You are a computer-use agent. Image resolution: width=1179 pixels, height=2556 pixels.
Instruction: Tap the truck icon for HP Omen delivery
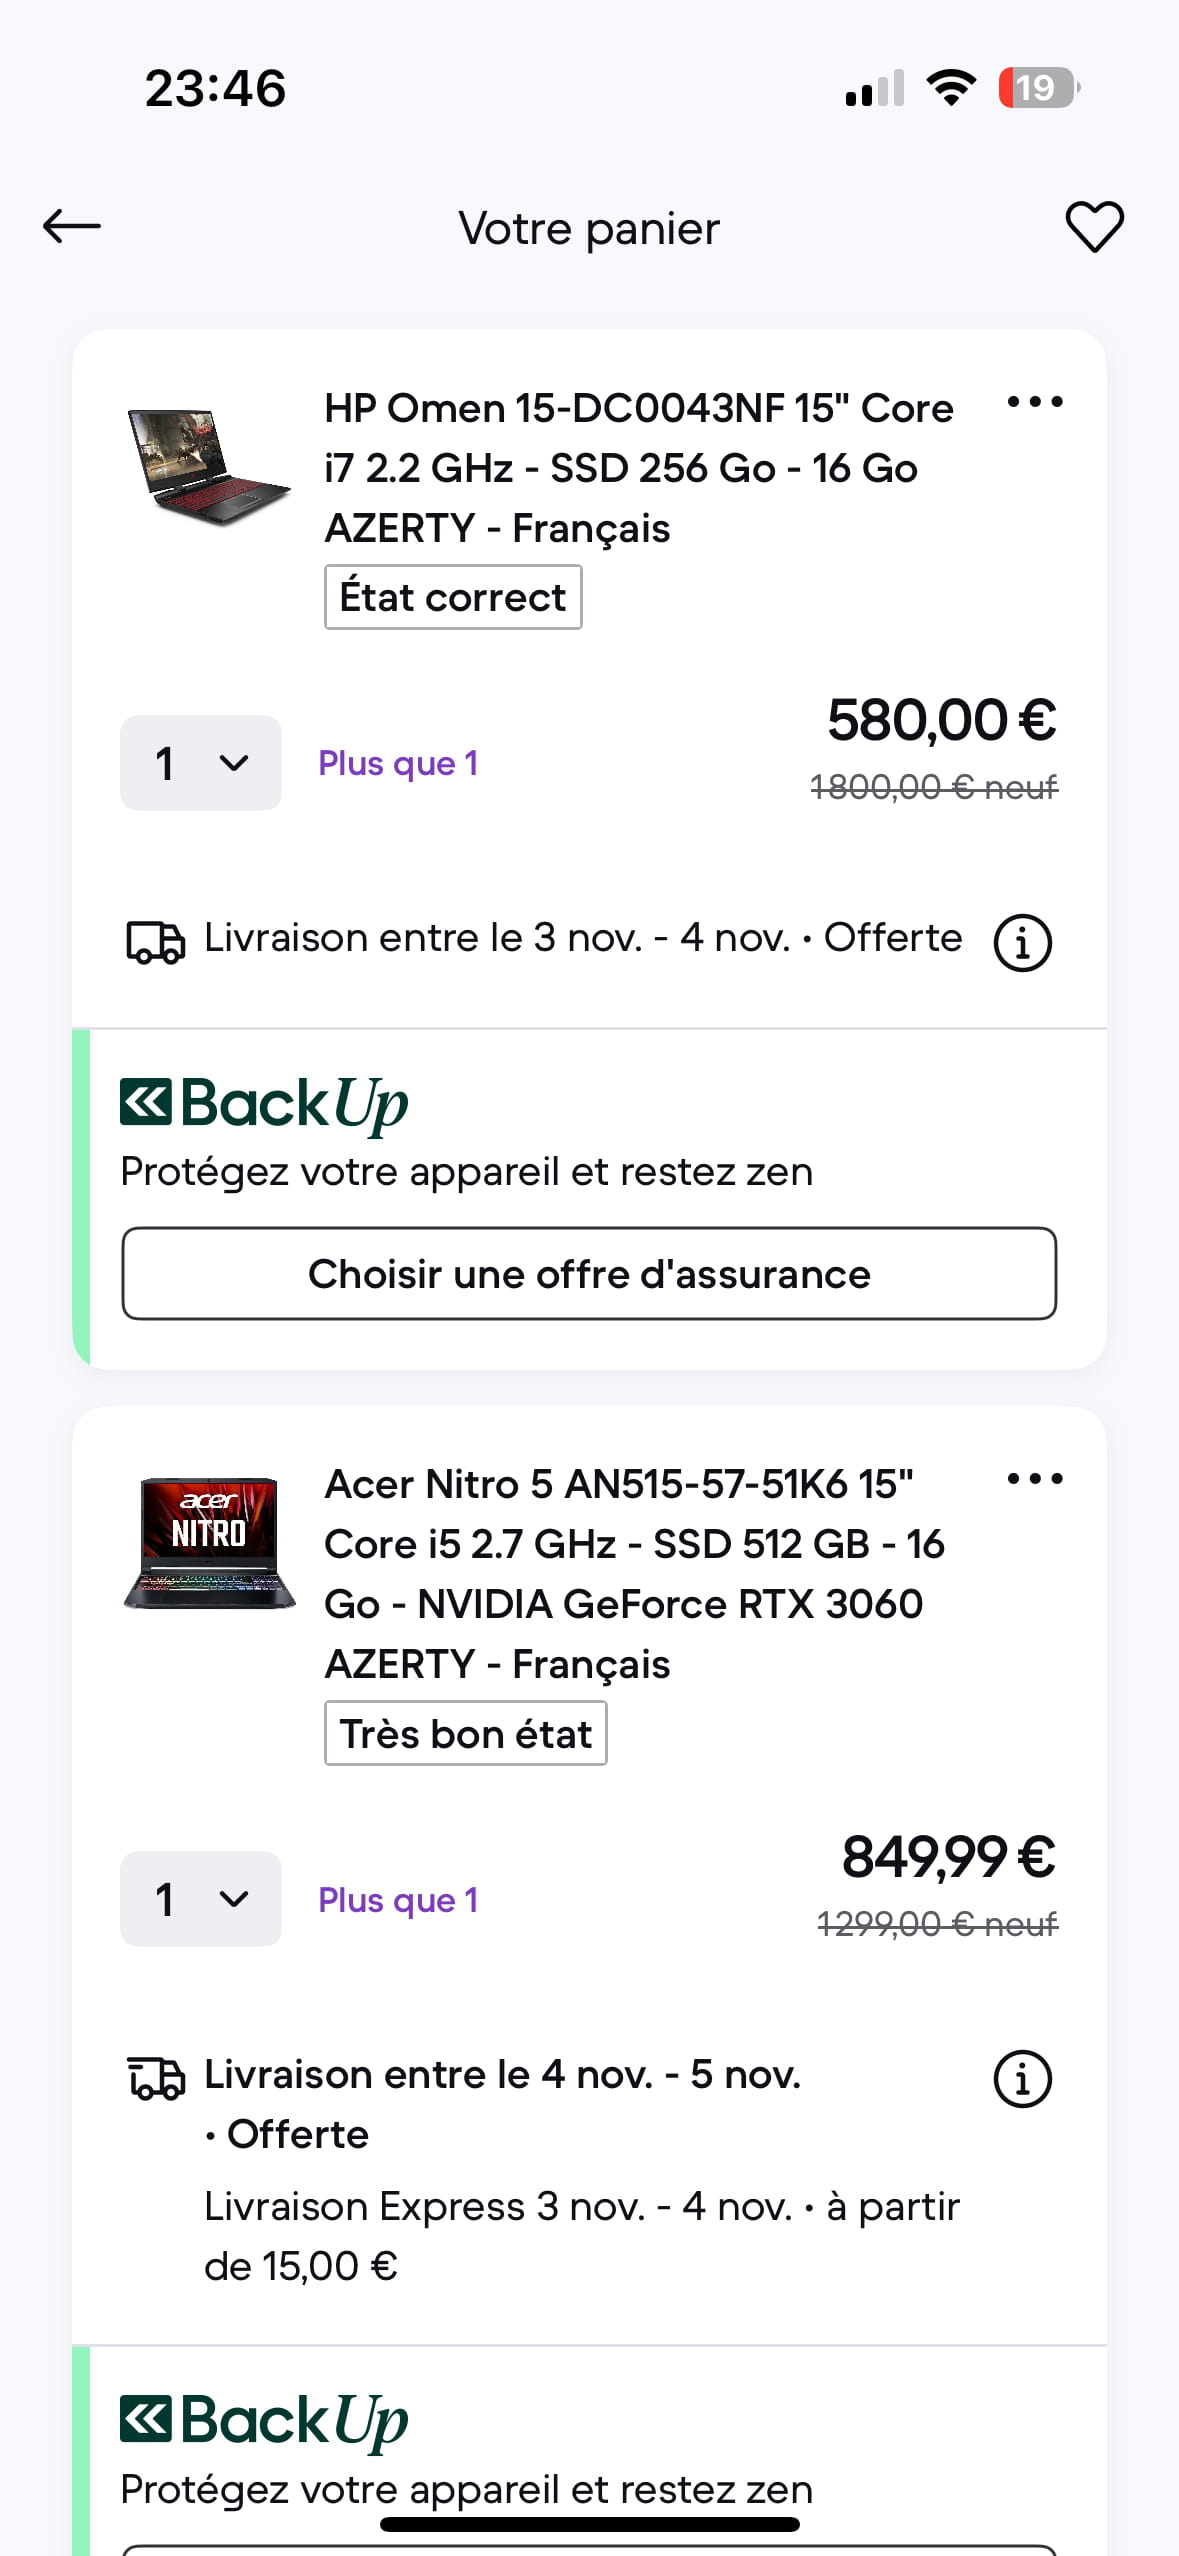click(155, 942)
